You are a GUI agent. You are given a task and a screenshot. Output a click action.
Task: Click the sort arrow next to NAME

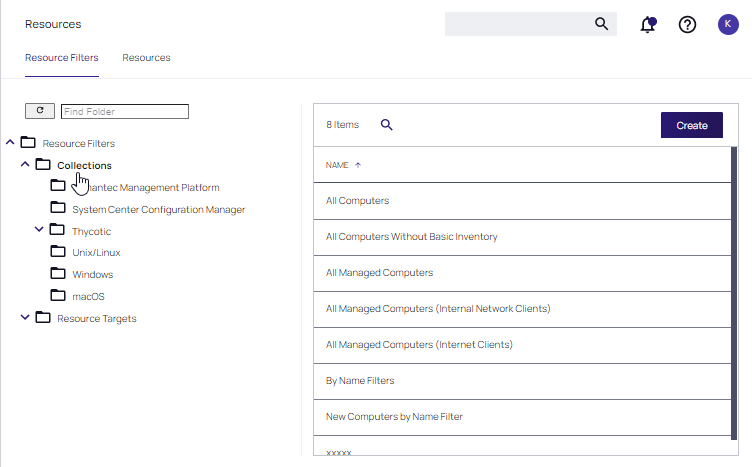pyautogui.click(x=358, y=165)
